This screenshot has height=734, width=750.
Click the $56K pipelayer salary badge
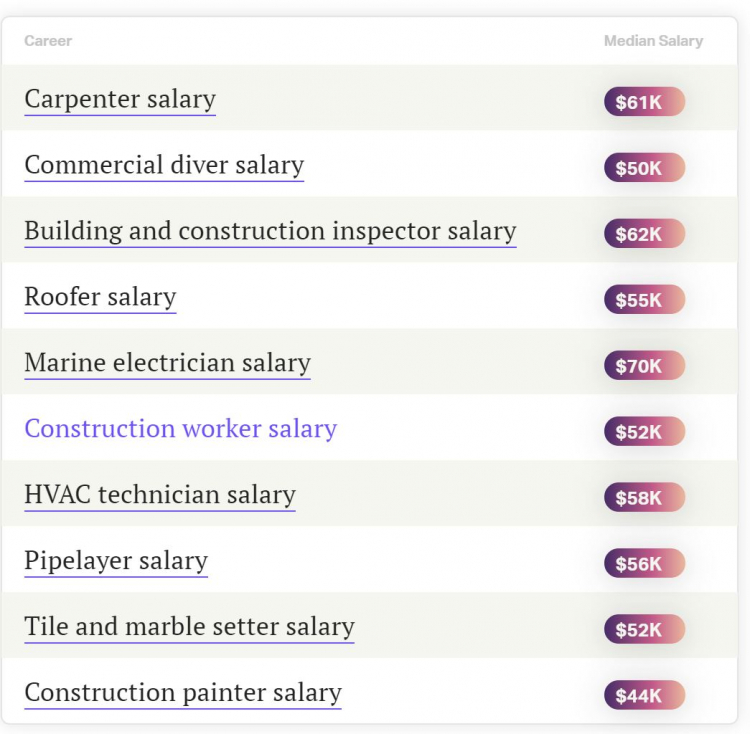tap(644, 563)
